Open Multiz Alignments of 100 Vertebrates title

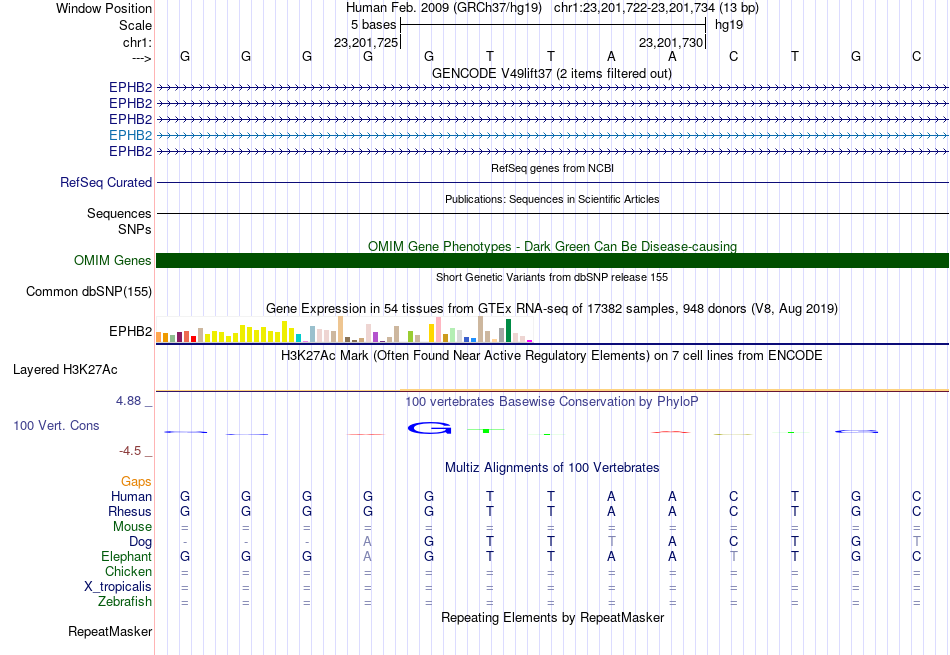(x=552, y=468)
